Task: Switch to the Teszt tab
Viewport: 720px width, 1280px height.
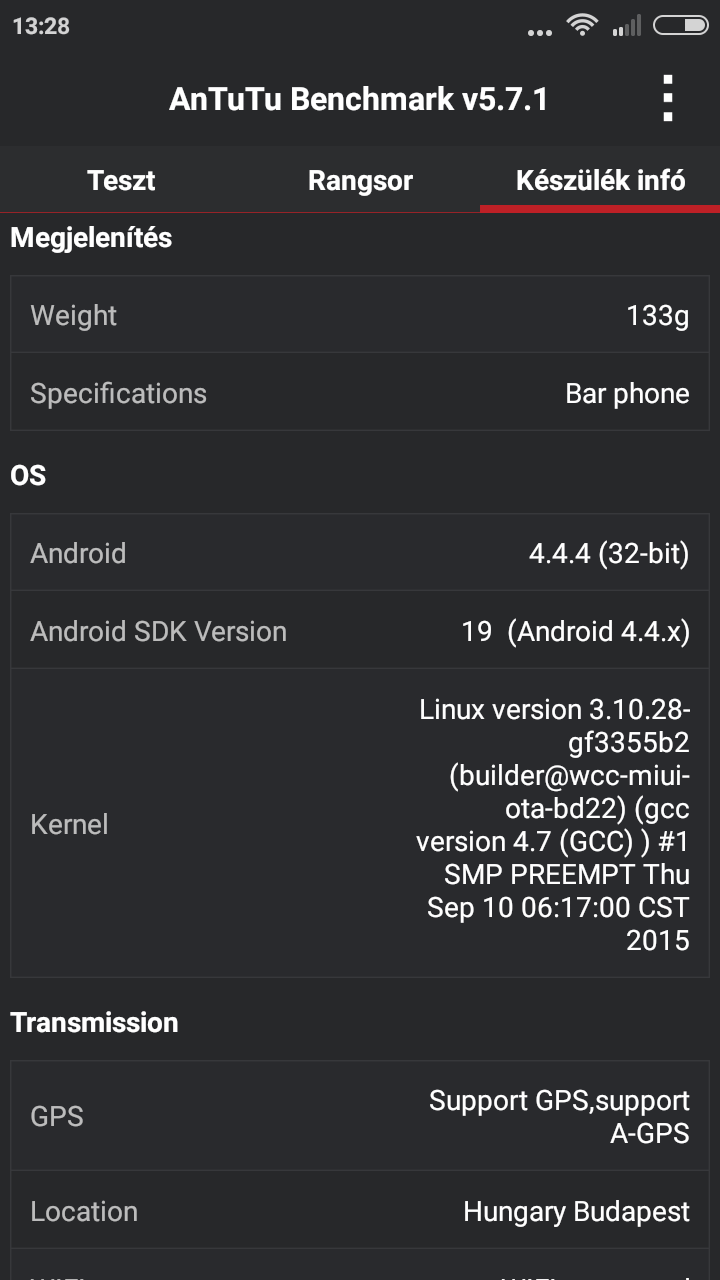Action: click(x=121, y=181)
